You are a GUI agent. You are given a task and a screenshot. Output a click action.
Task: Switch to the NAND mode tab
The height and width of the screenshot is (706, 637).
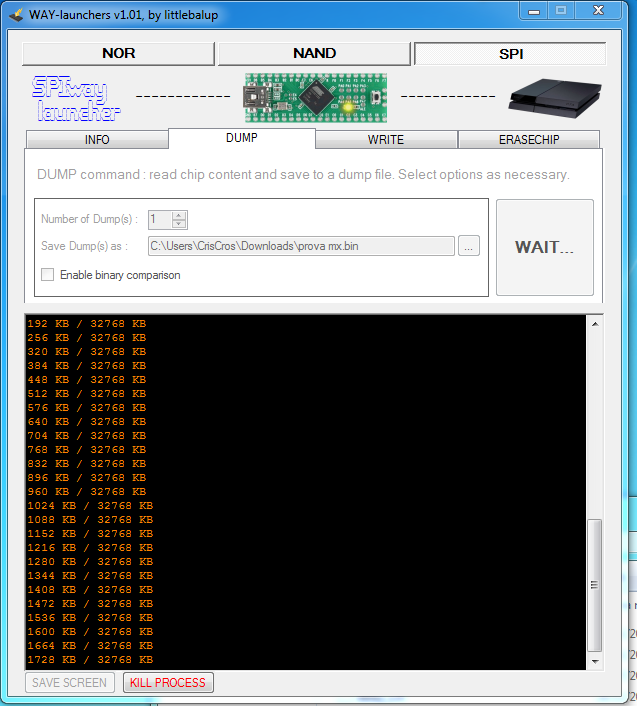point(314,53)
